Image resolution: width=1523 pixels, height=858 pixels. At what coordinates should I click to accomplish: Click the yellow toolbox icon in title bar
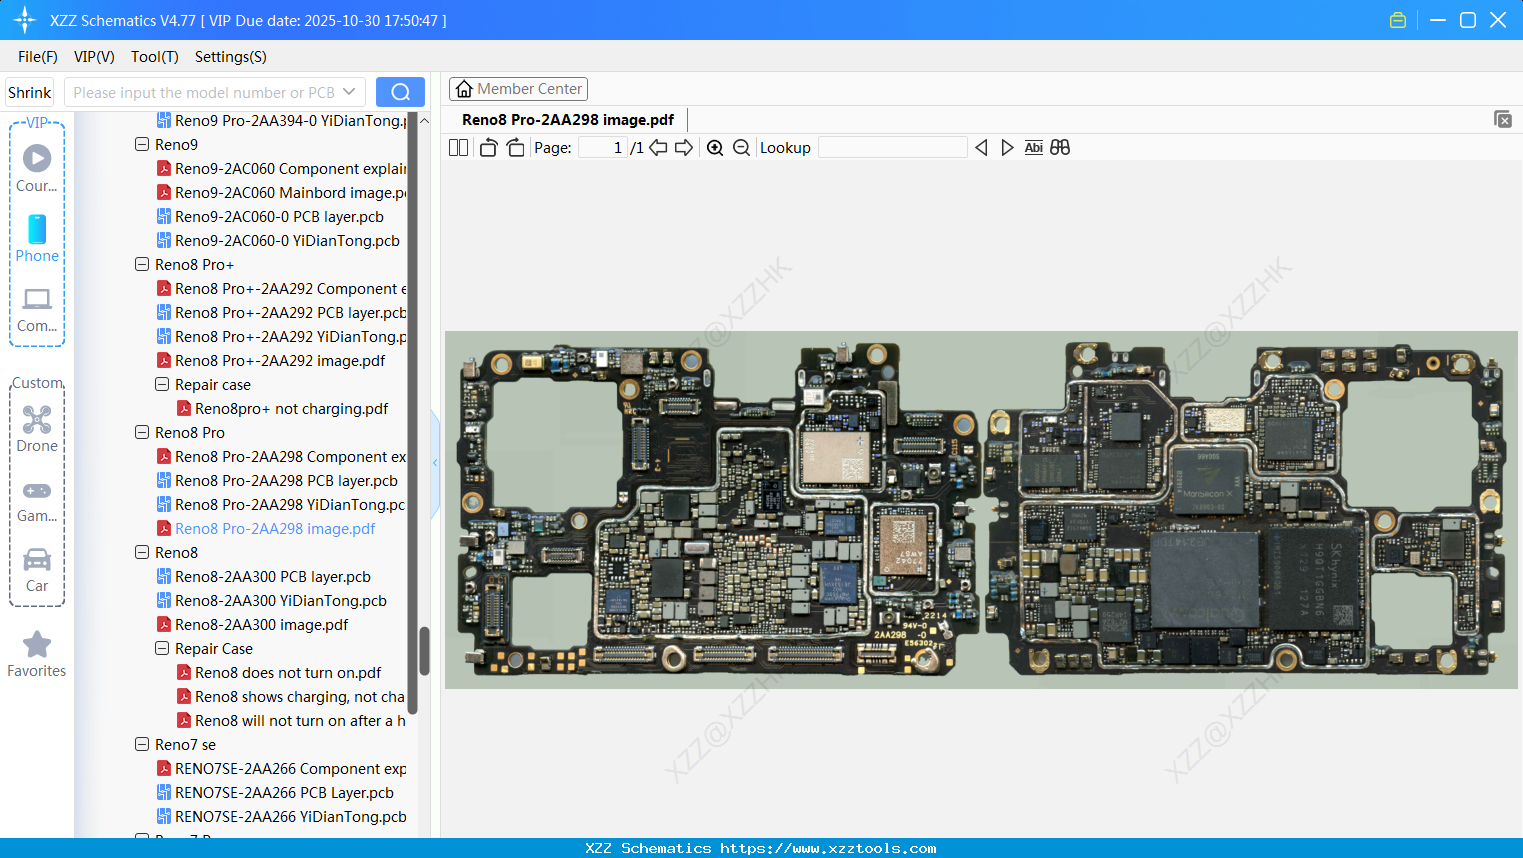click(x=1398, y=20)
